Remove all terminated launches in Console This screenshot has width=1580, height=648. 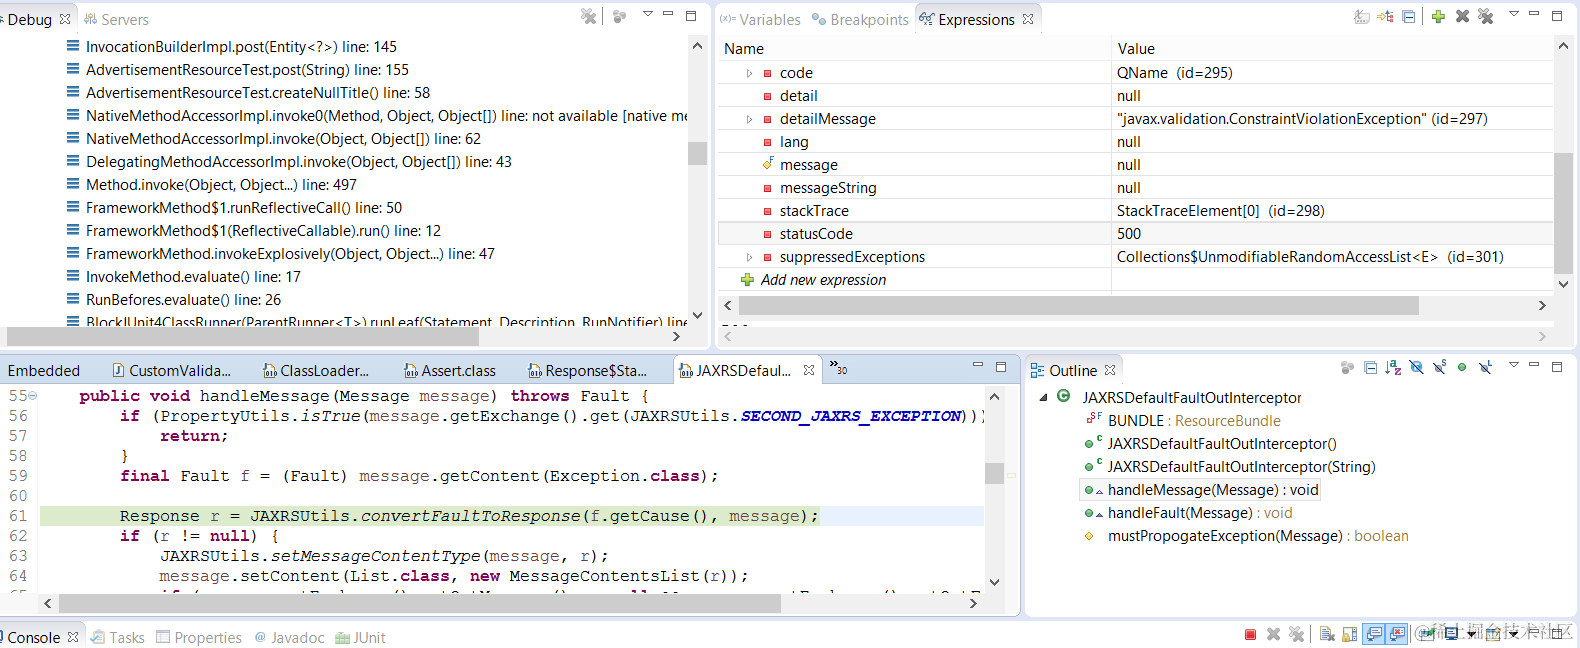[1296, 634]
